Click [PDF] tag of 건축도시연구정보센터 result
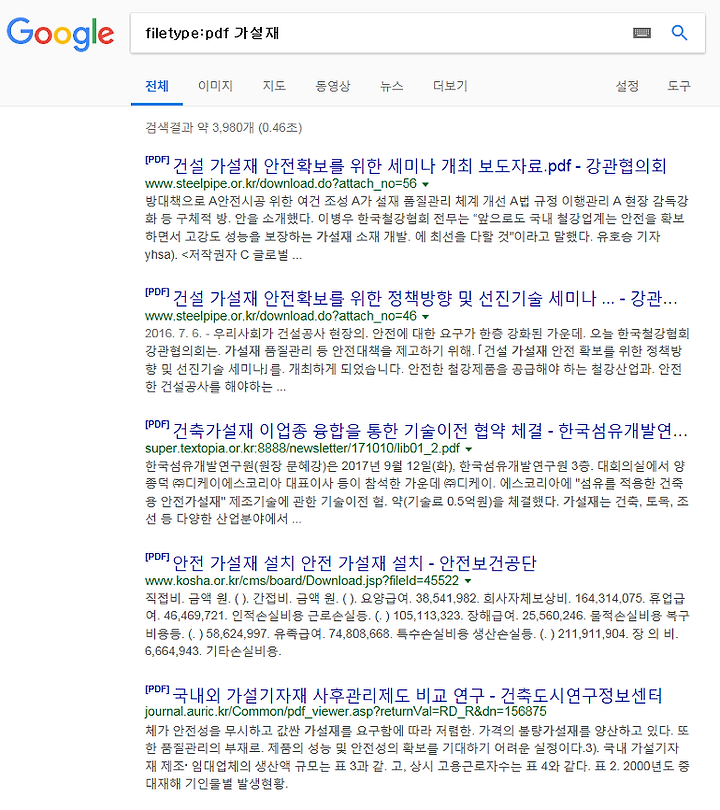 click(x=157, y=689)
